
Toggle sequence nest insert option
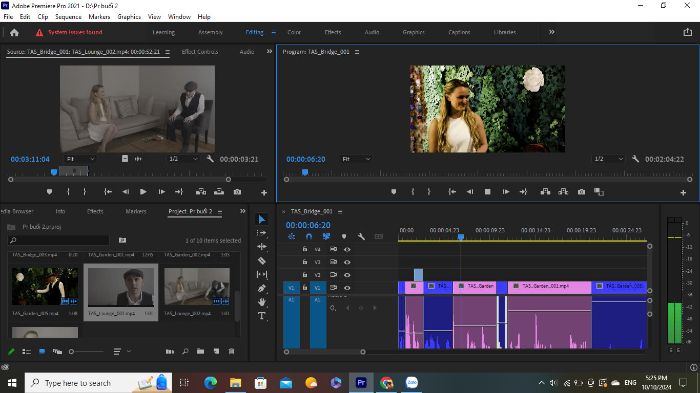292,236
